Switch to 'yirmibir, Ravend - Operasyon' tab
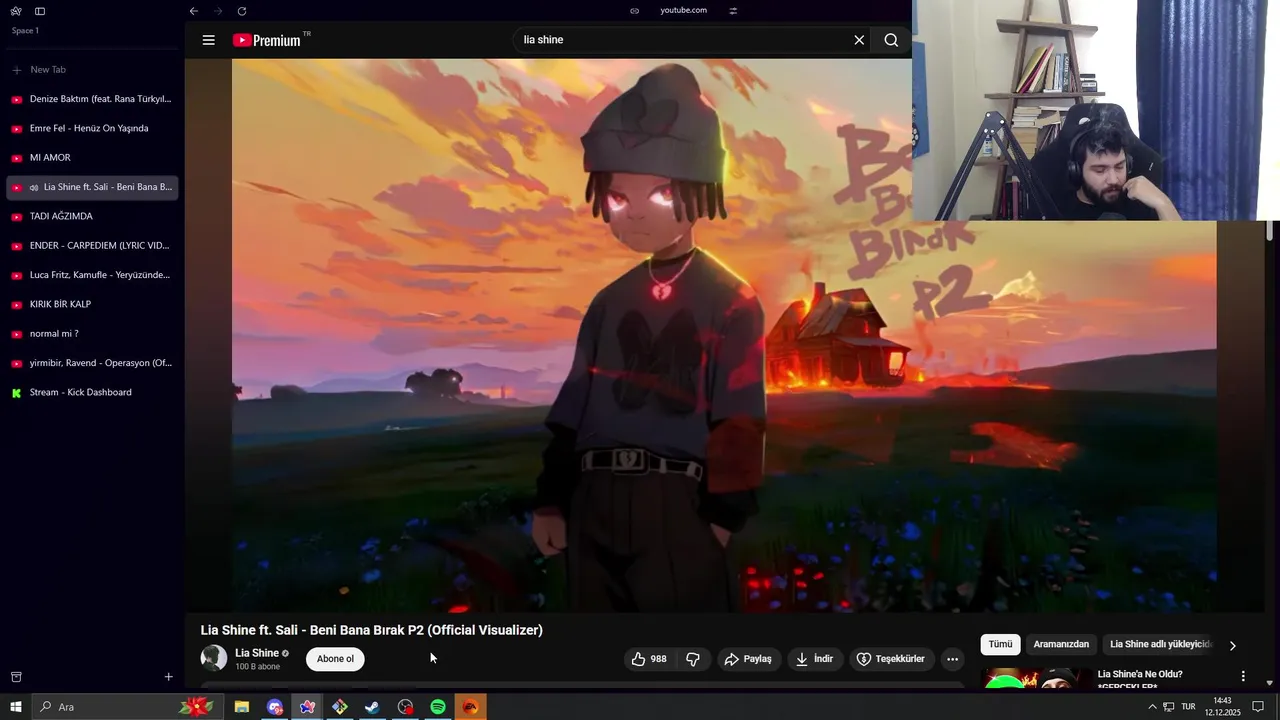The height and width of the screenshot is (720, 1280). [92, 363]
